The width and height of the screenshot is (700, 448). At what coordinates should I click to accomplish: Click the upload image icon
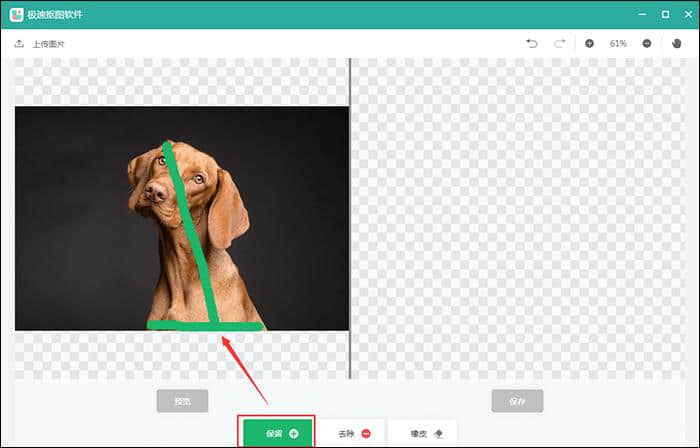19,44
